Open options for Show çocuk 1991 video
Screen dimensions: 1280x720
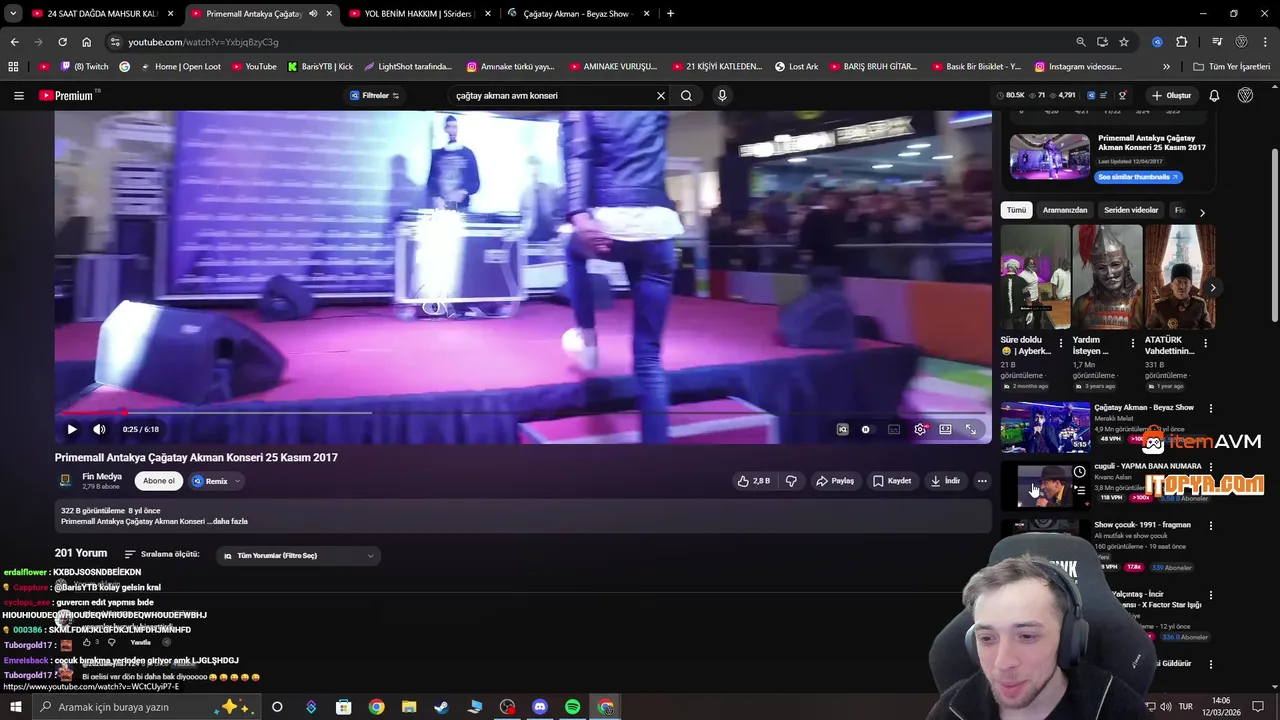[x=1211, y=525]
